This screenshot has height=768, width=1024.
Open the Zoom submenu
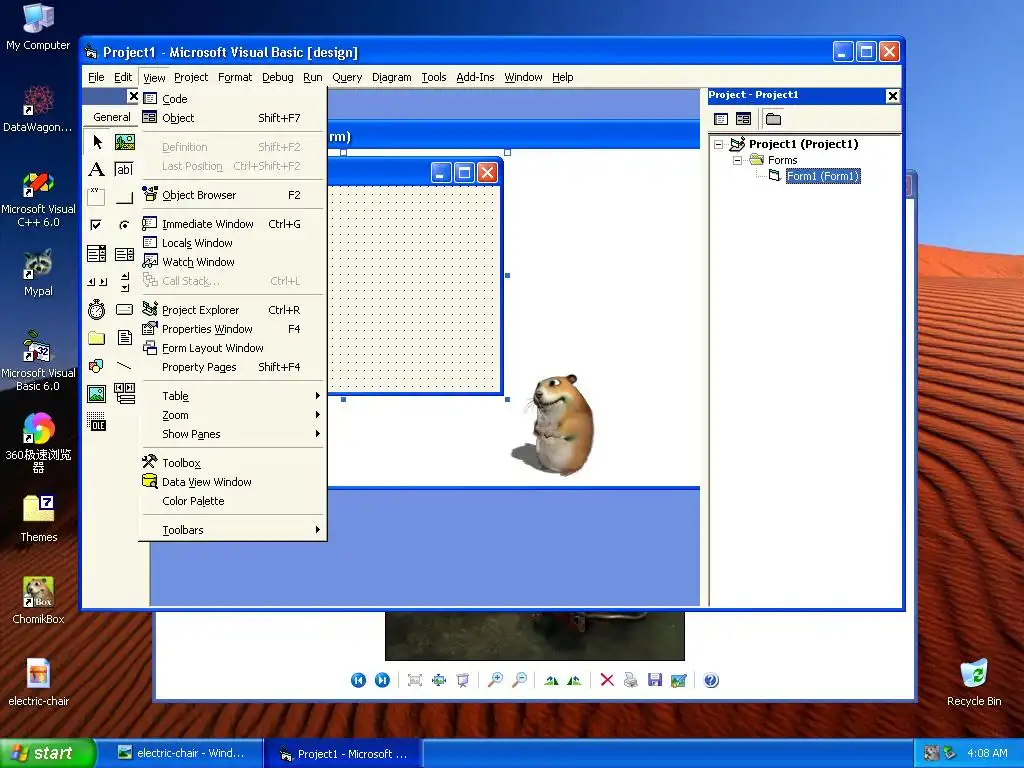coord(232,415)
